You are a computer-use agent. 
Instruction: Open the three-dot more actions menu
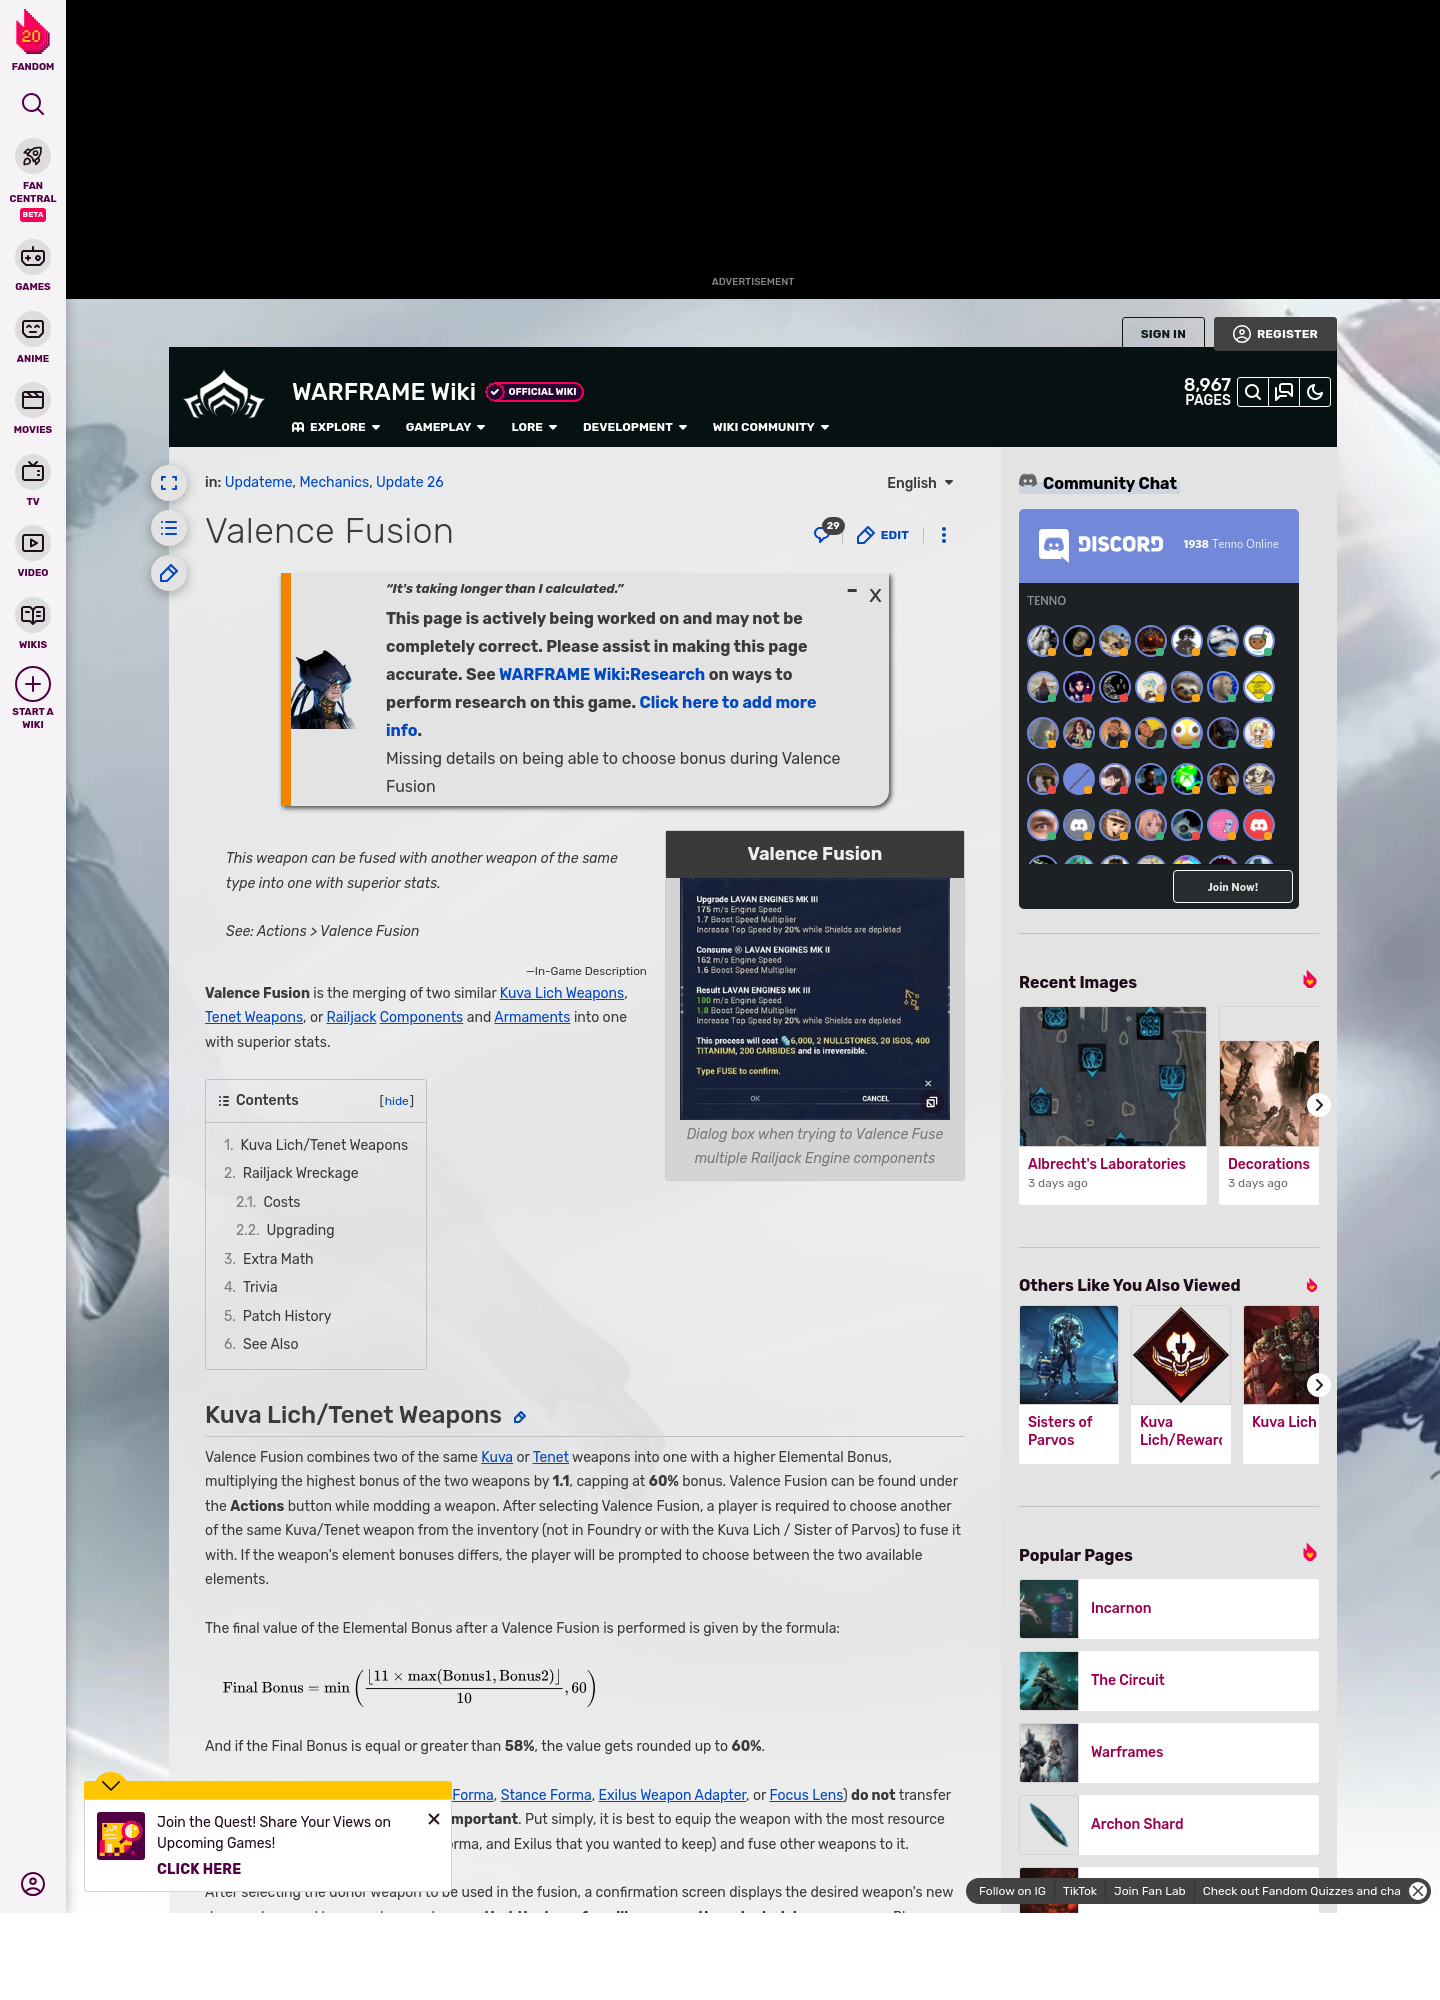click(x=944, y=535)
